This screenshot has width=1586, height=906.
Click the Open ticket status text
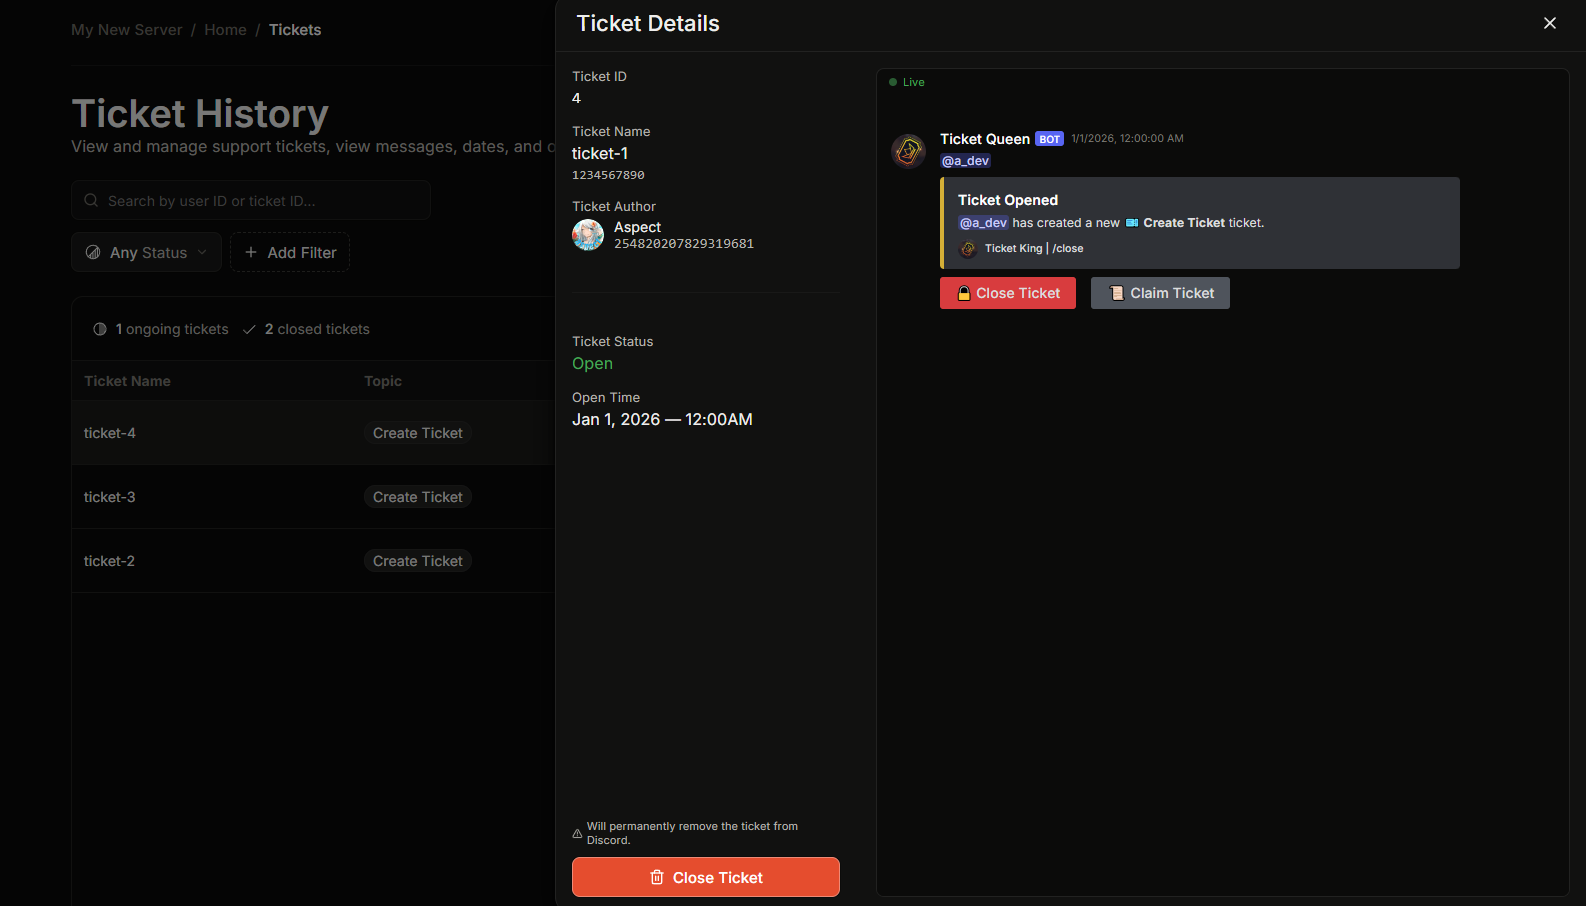(592, 364)
